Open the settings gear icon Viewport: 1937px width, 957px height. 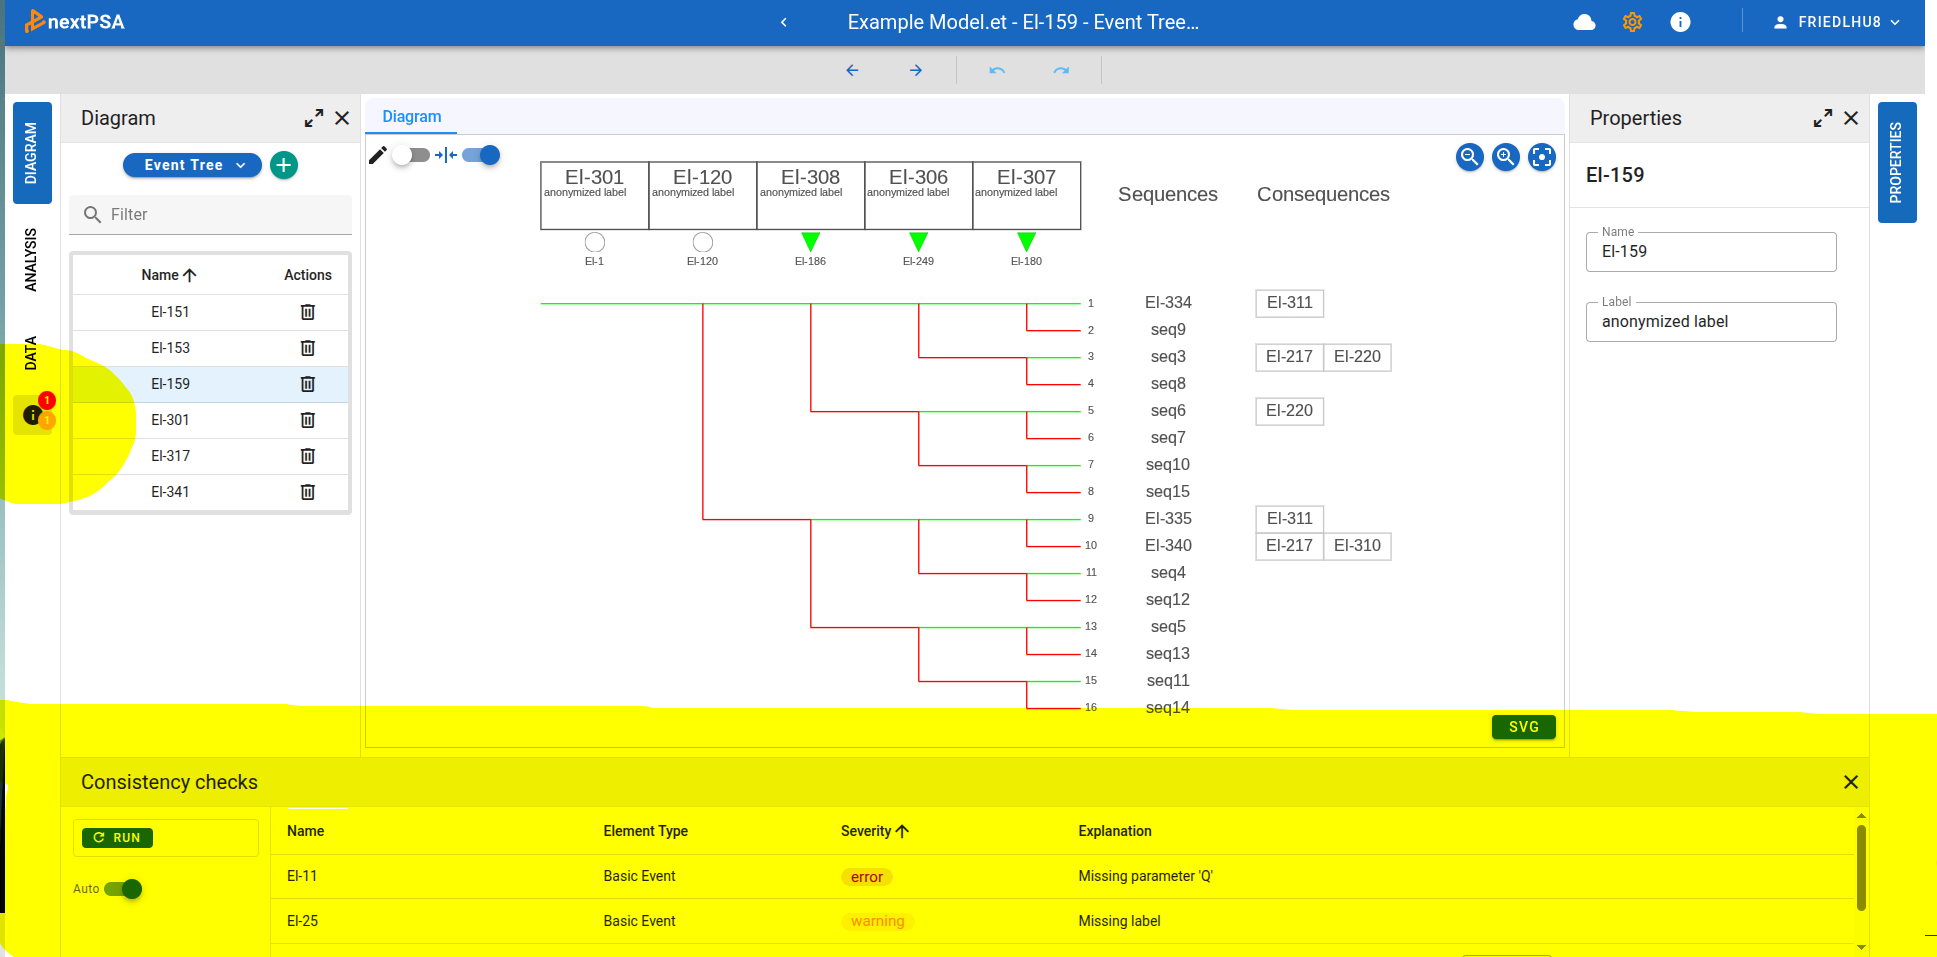[x=1632, y=22]
